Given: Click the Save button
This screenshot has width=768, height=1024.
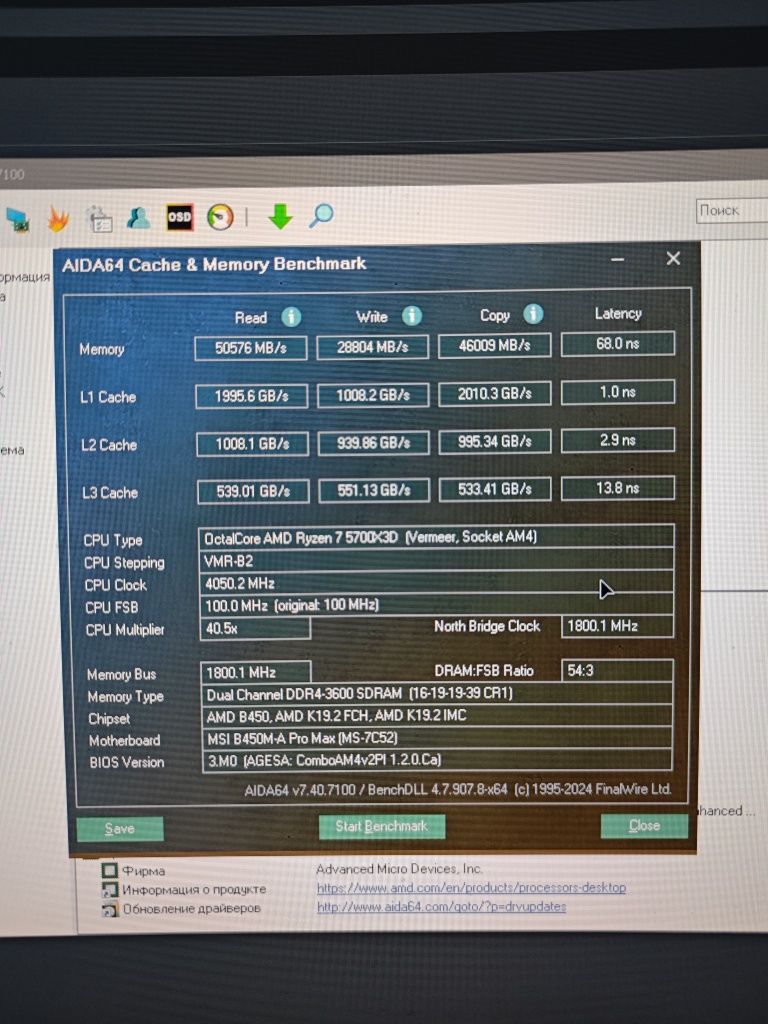Looking at the screenshot, I should [x=120, y=829].
